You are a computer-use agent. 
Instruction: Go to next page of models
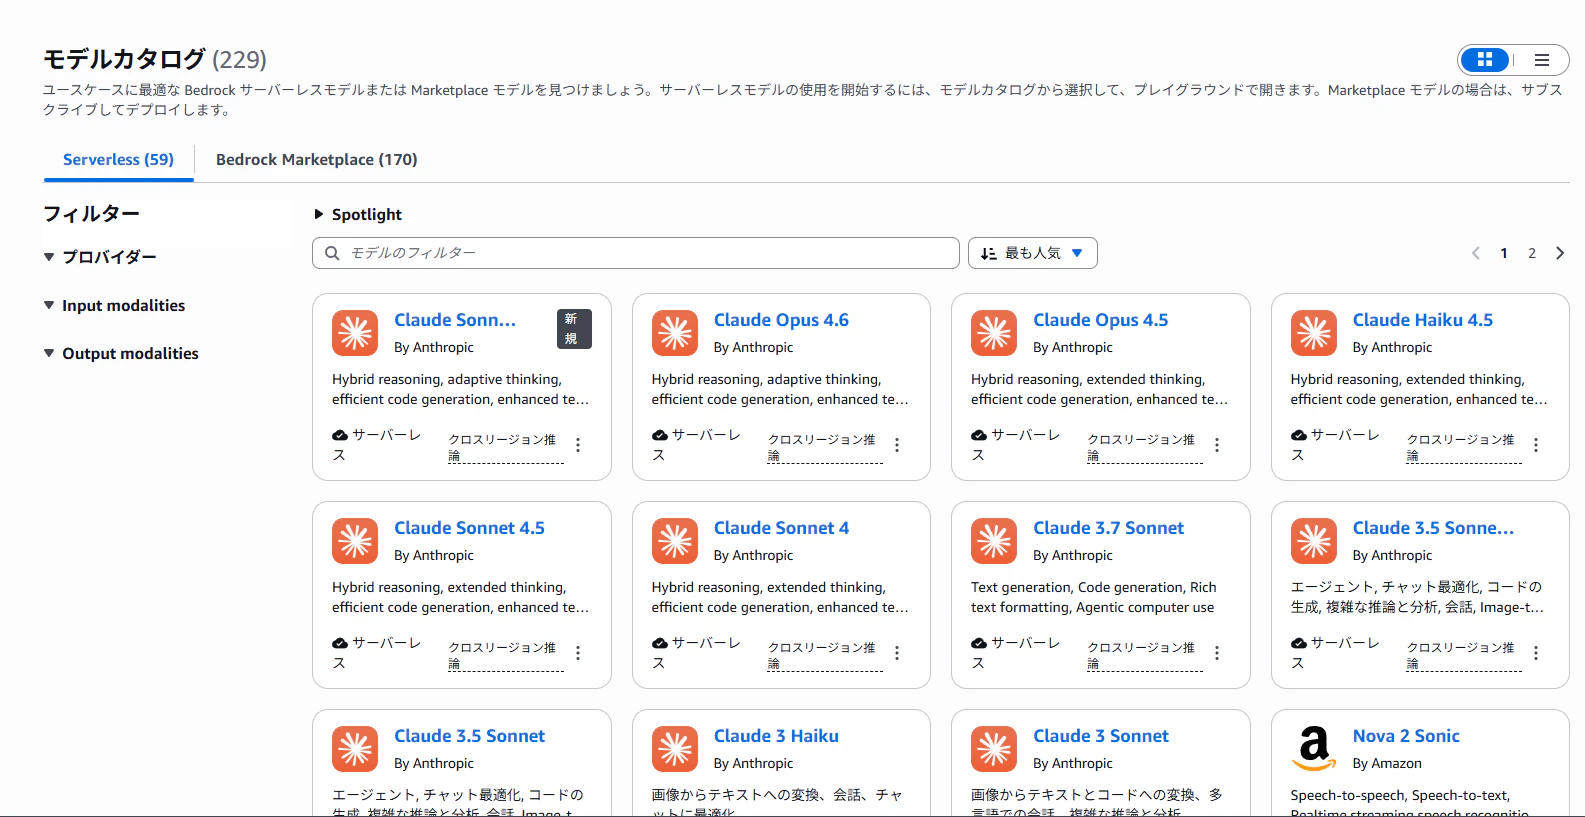1560,253
